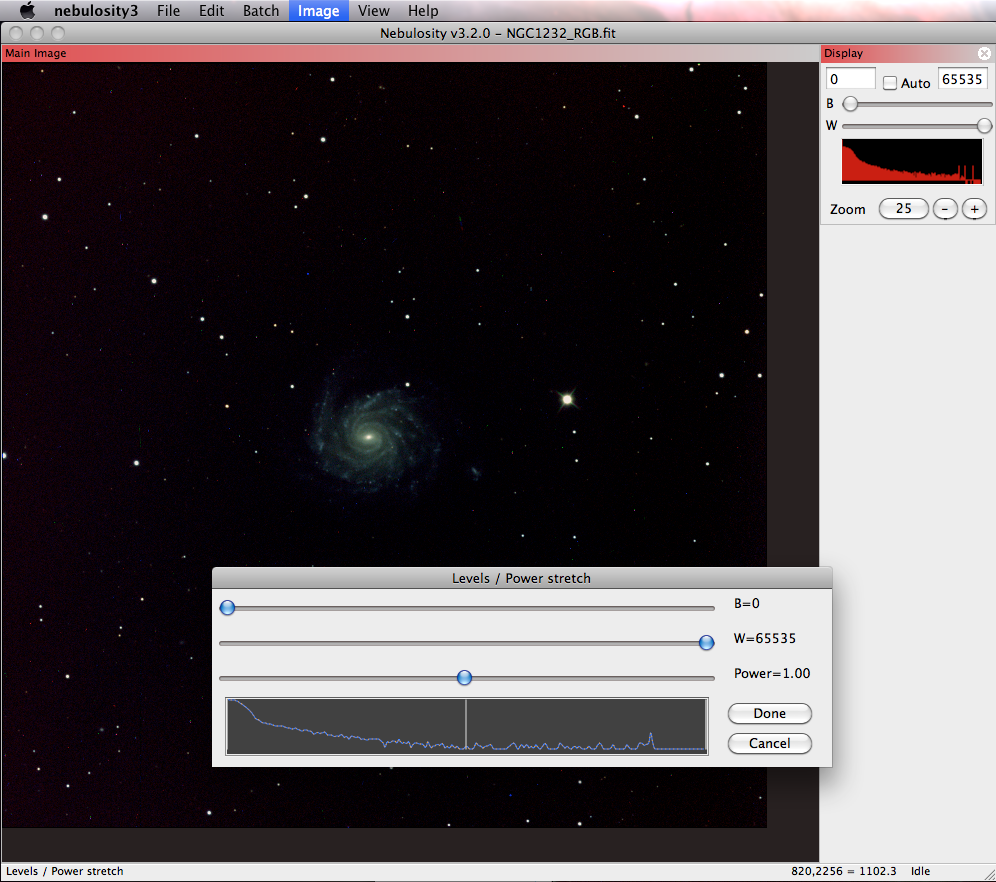Click the Levels dialog histogram graph
996x882 pixels.
[x=467, y=726]
